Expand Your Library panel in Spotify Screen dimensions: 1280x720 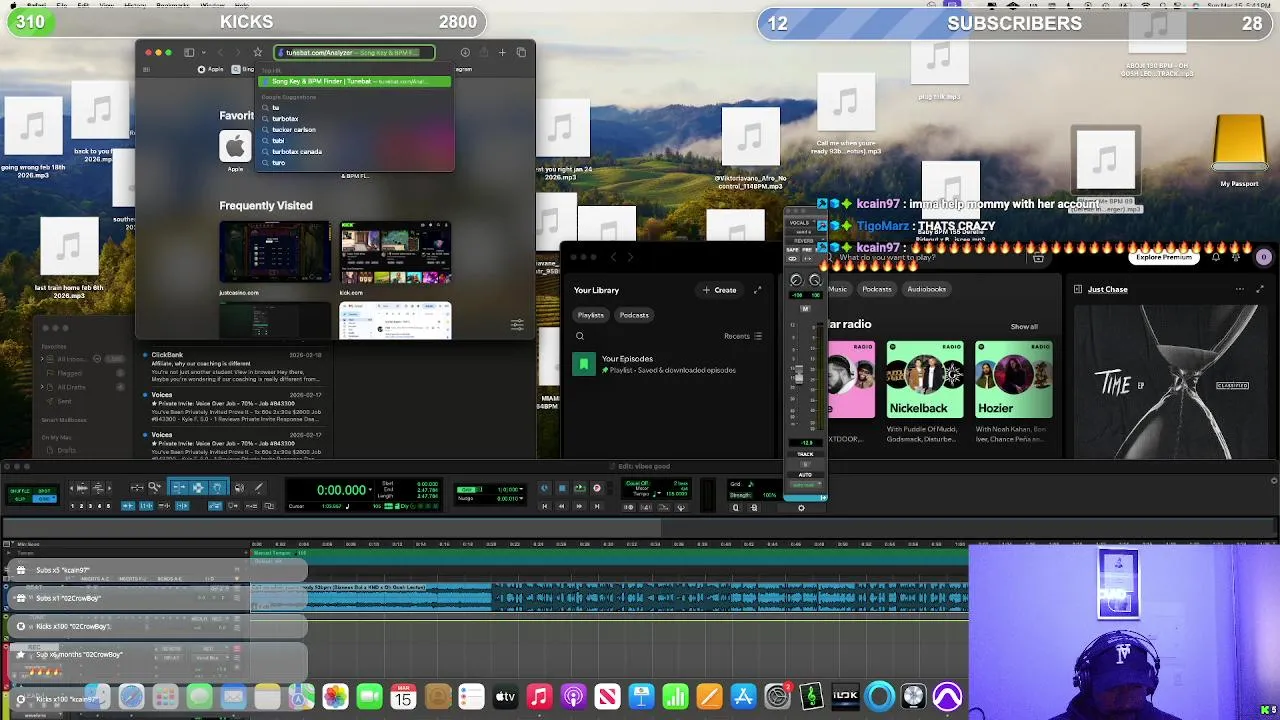pyautogui.click(x=757, y=290)
